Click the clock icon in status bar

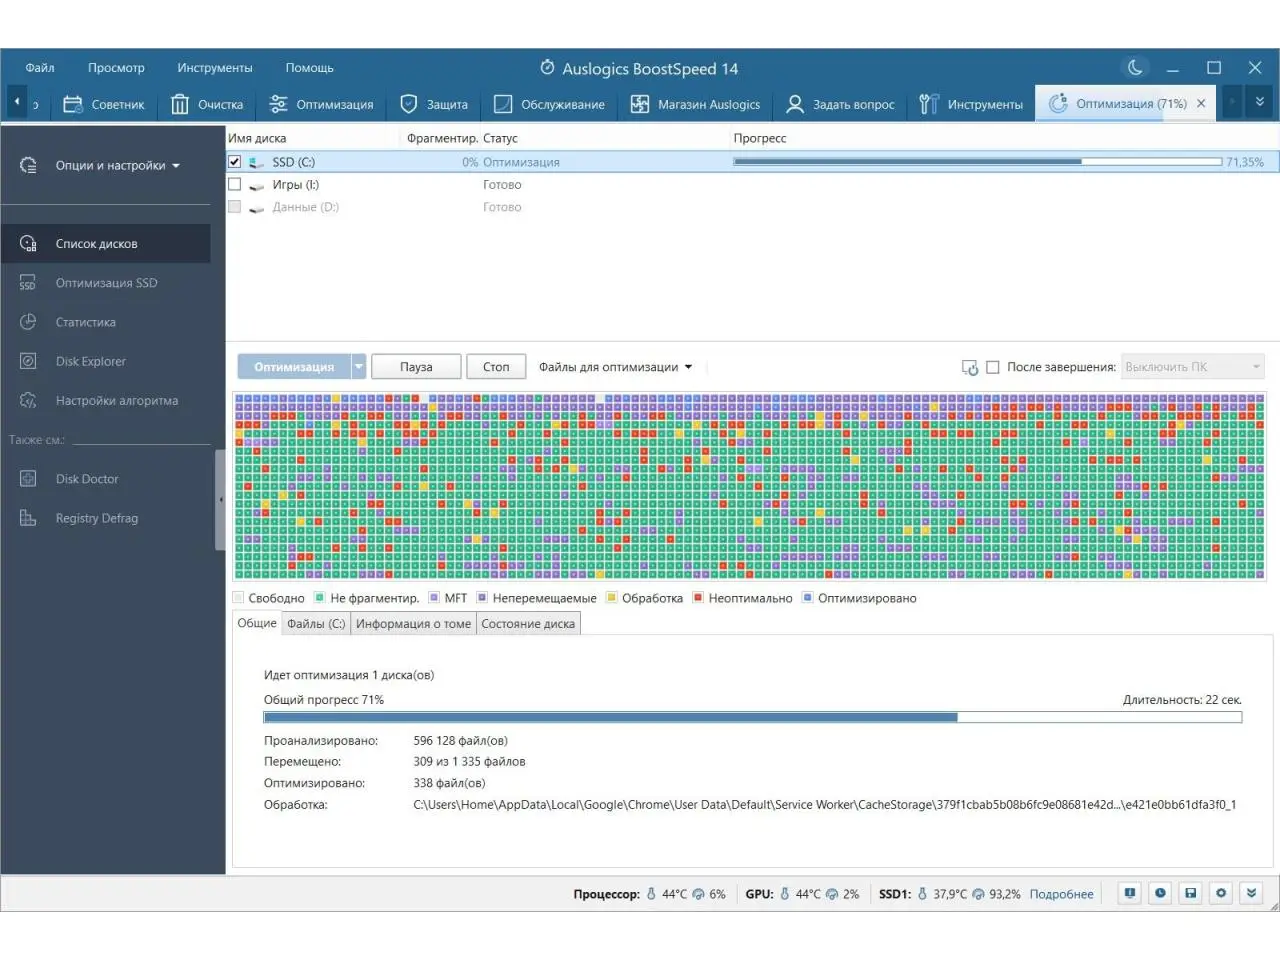point(1160,893)
